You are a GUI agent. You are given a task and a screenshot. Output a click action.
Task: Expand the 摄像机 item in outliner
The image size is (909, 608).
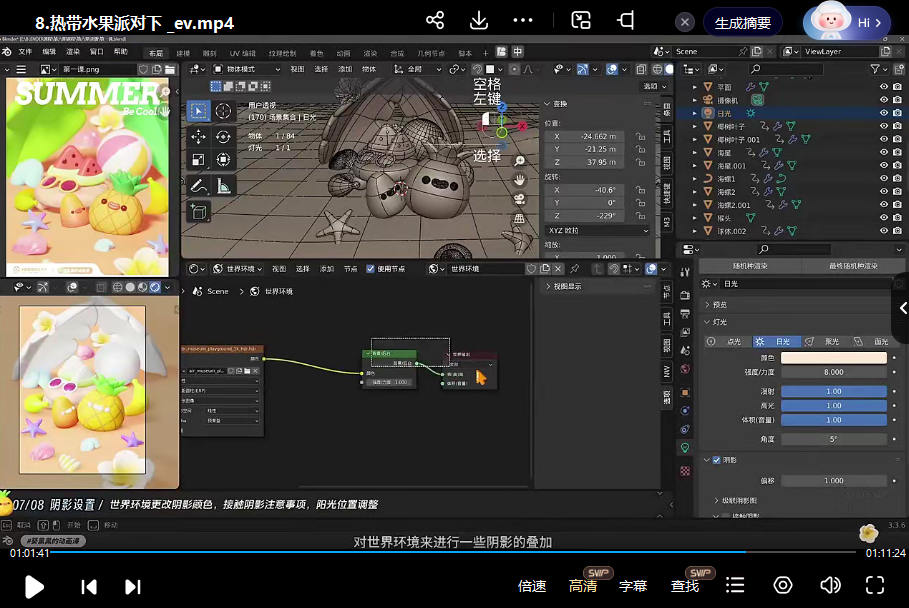pos(695,101)
